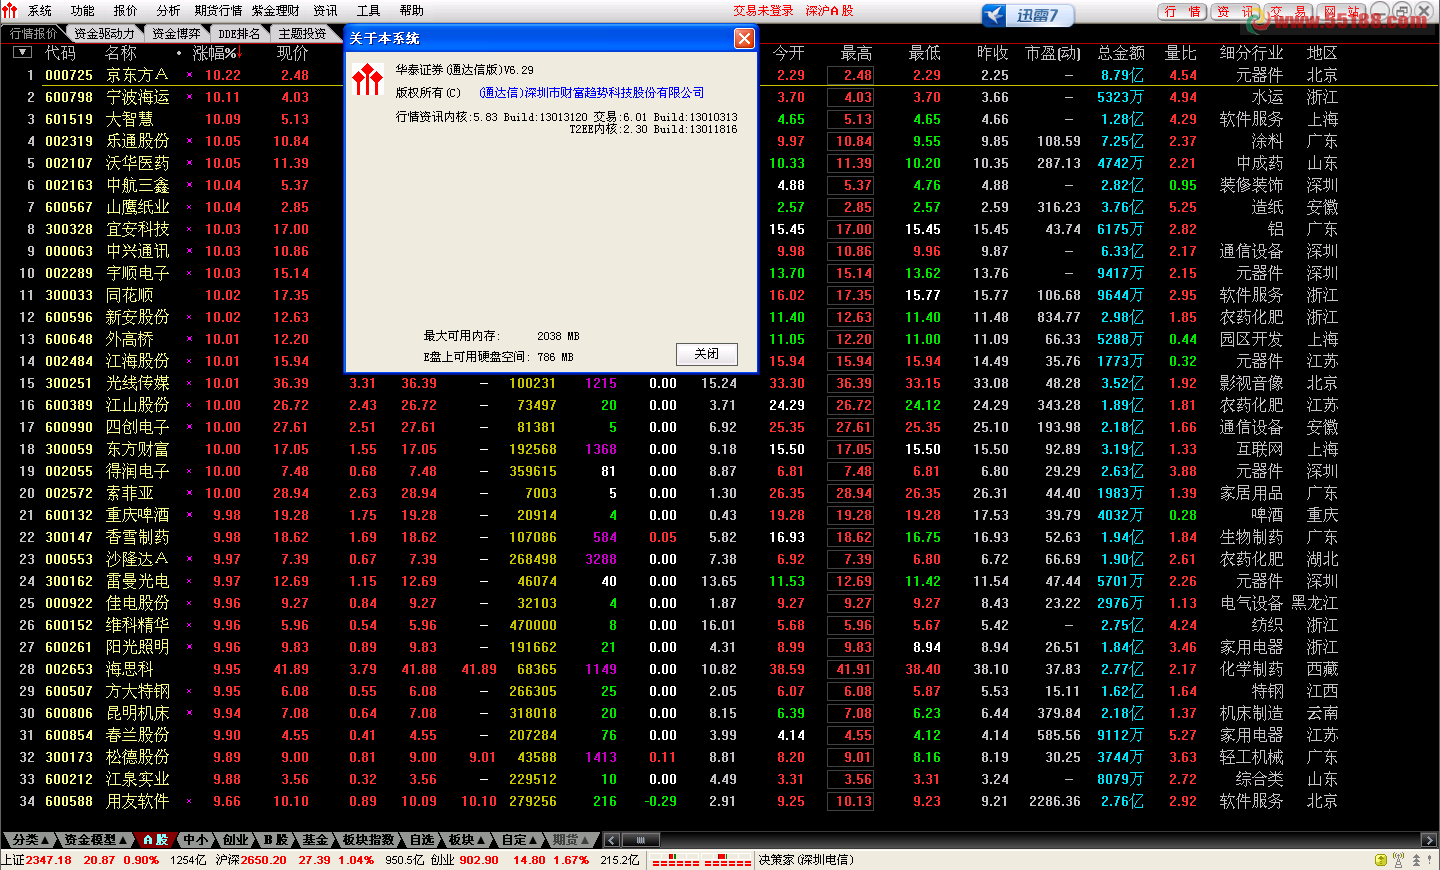Expand the 期货▲ bottom tab menu

click(x=571, y=840)
